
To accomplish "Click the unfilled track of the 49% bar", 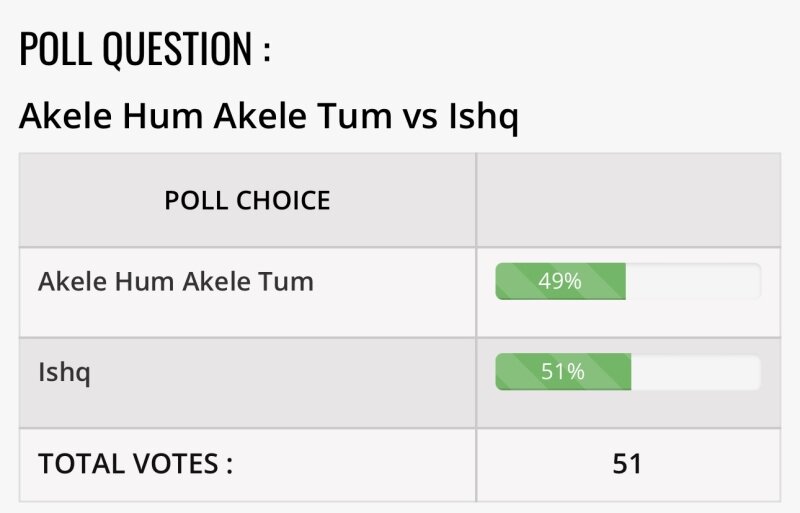I will 692,282.
